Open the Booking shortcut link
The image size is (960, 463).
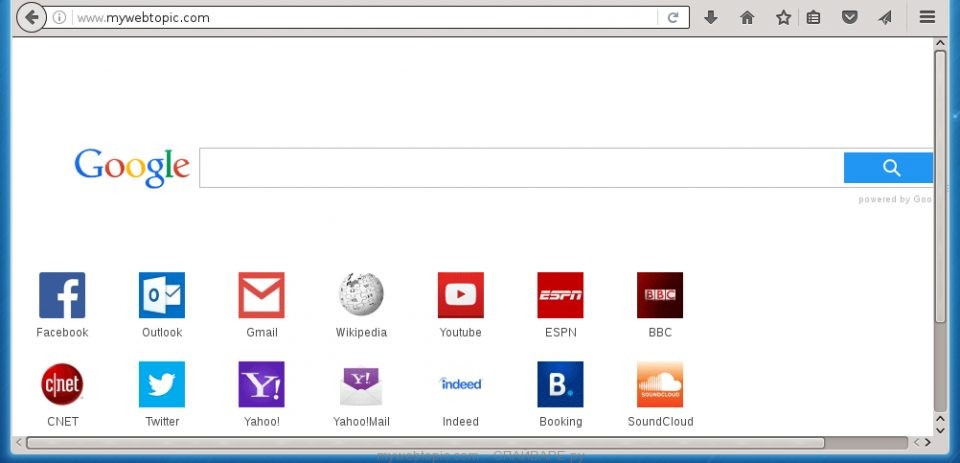coord(560,384)
